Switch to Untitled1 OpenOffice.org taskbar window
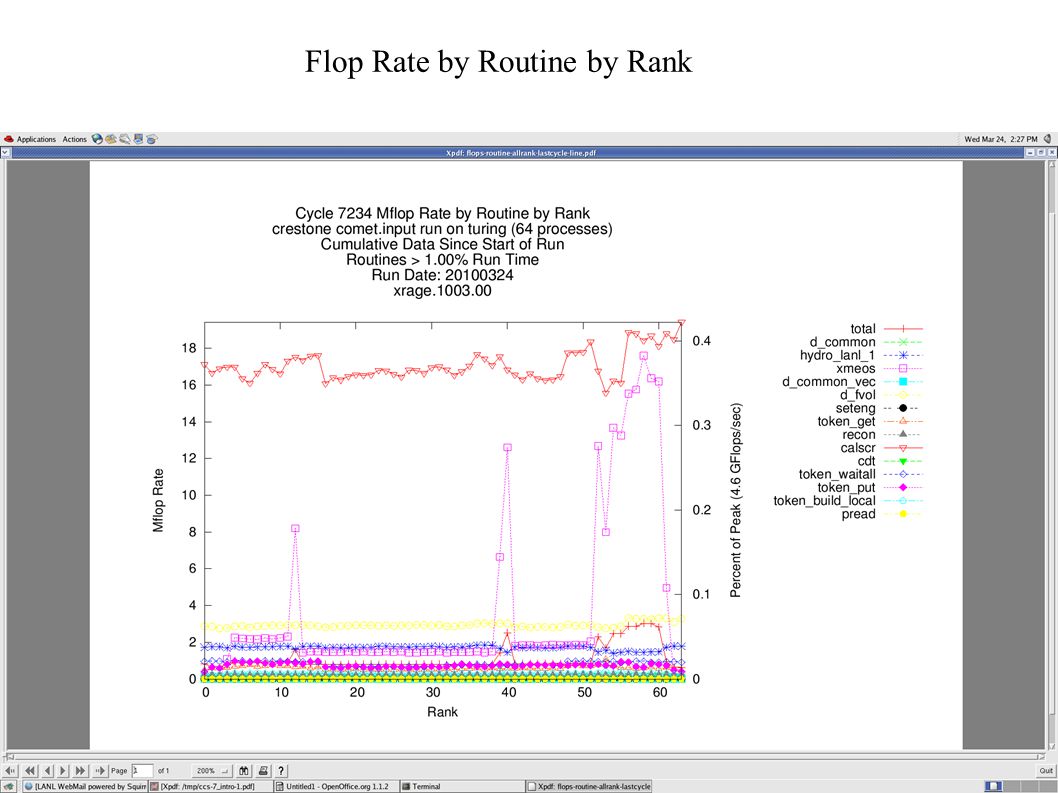The width and height of the screenshot is (1058, 793). [x=336, y=786]
